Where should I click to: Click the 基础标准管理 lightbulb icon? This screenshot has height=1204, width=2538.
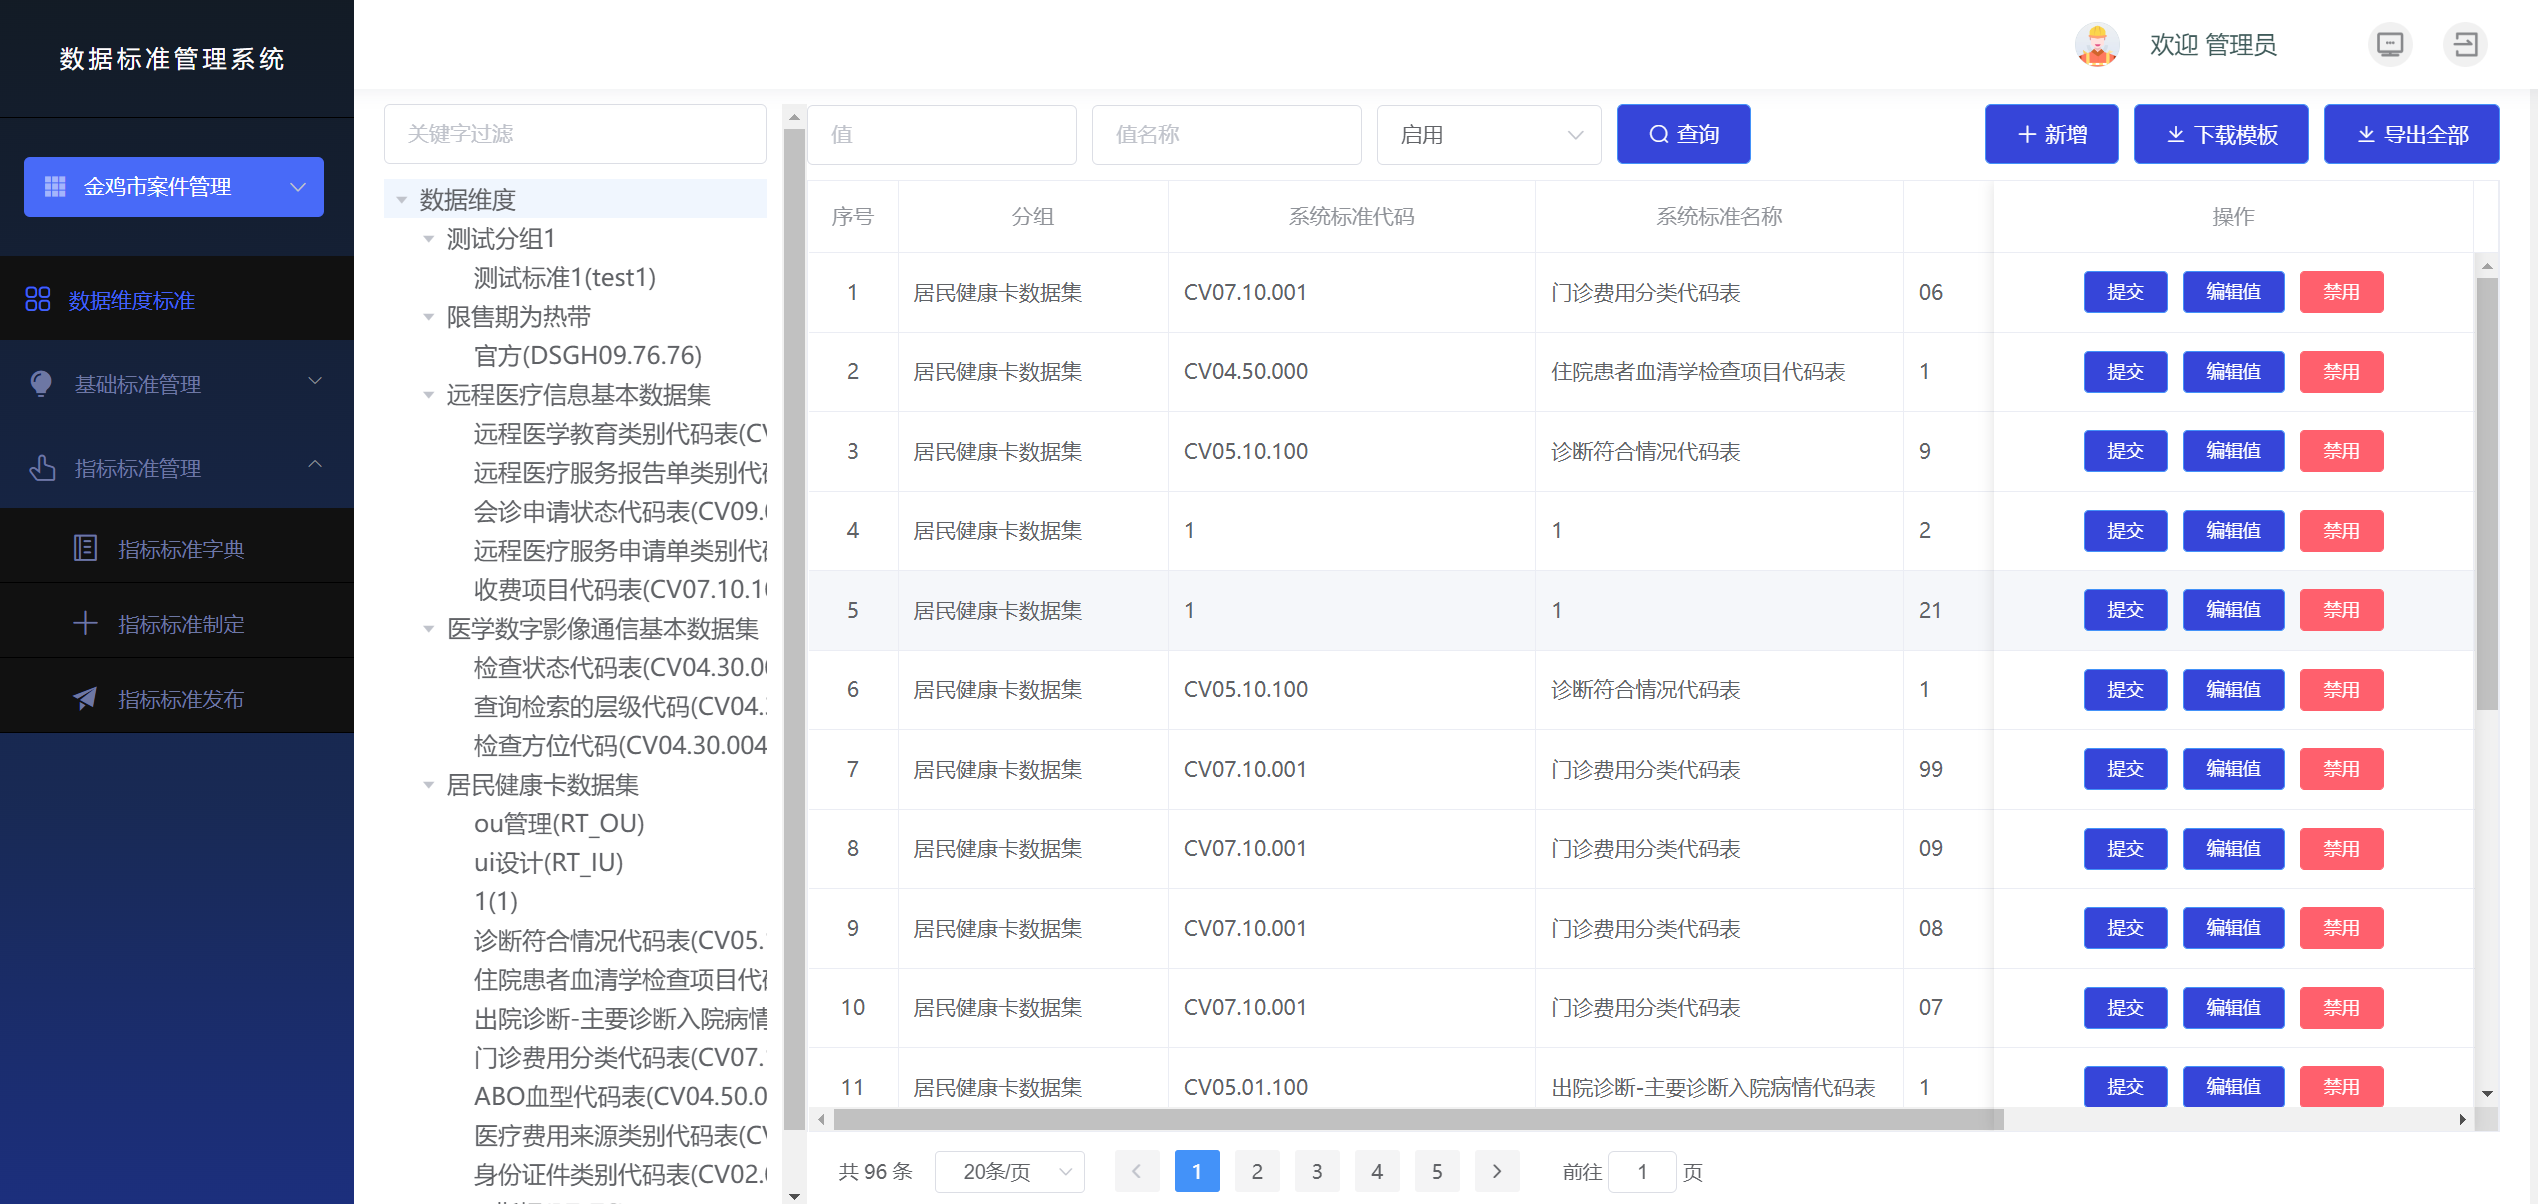[x=41, y=383]
